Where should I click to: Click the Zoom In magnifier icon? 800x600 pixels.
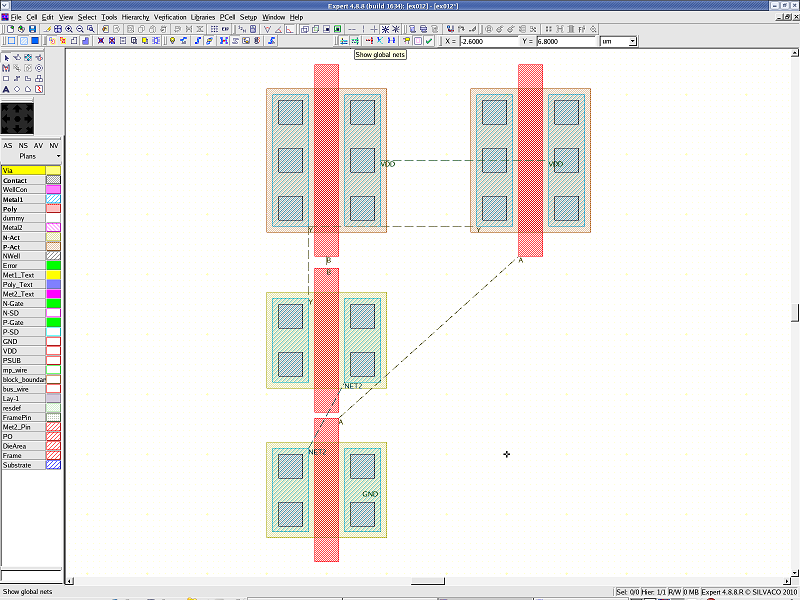pos(69,29)
